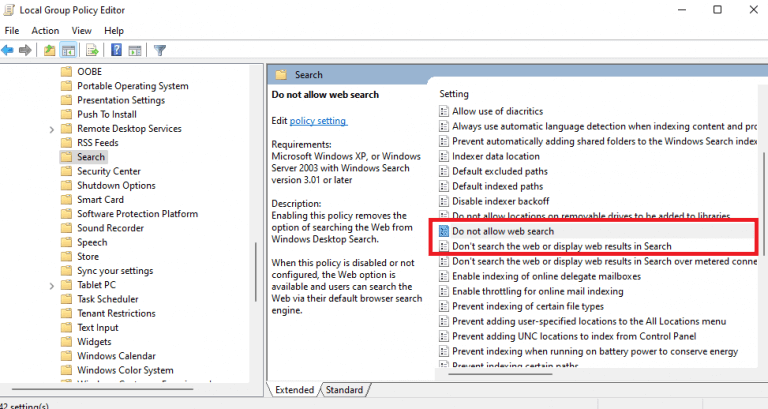Select the Push To Install folder

[107, 114]
